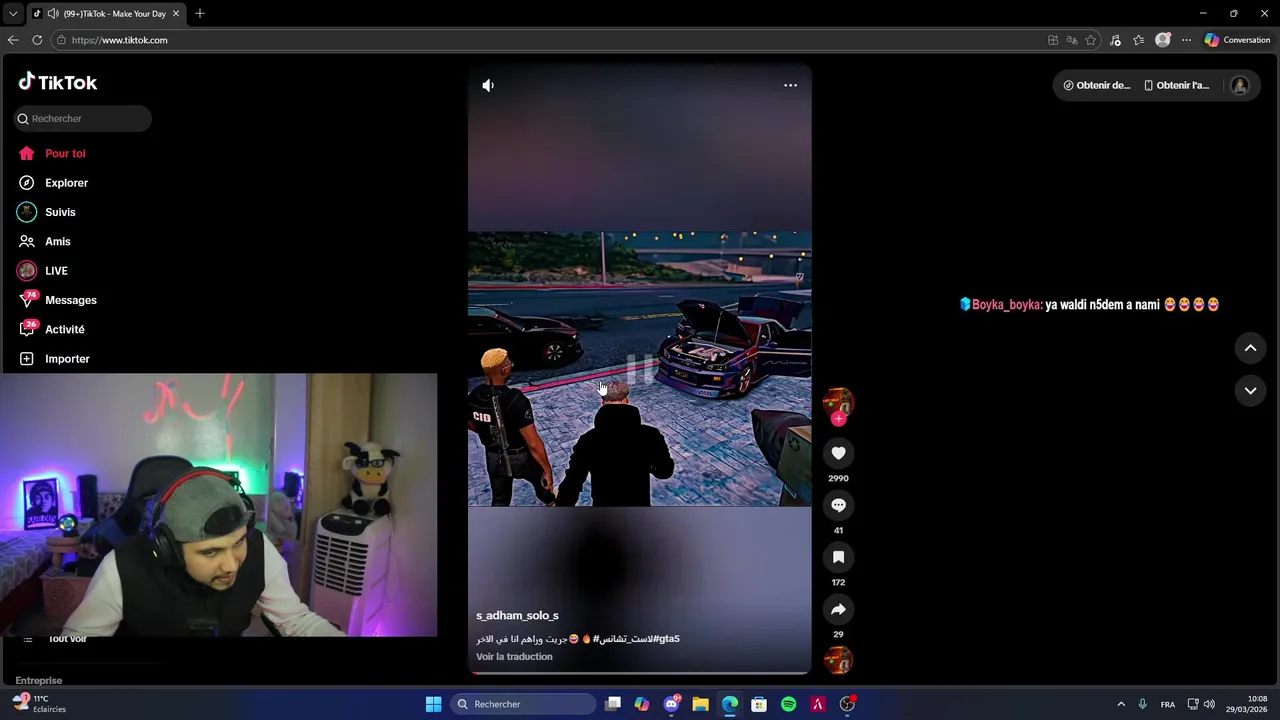Open the Amis page
Viewport: 1280px width, 720px height.
(x=57, y=241)
